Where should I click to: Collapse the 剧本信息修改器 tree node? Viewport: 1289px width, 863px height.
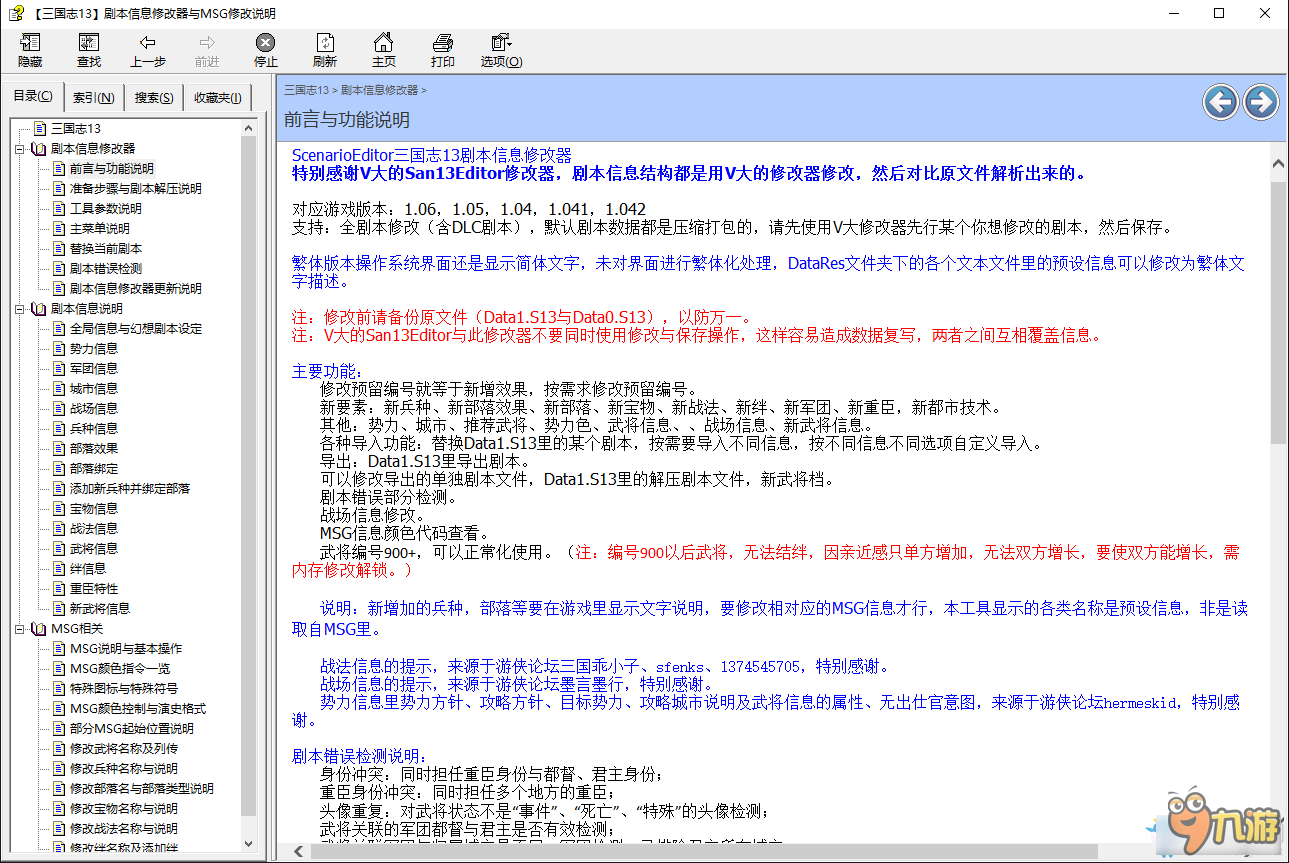[x=19, y=149]
